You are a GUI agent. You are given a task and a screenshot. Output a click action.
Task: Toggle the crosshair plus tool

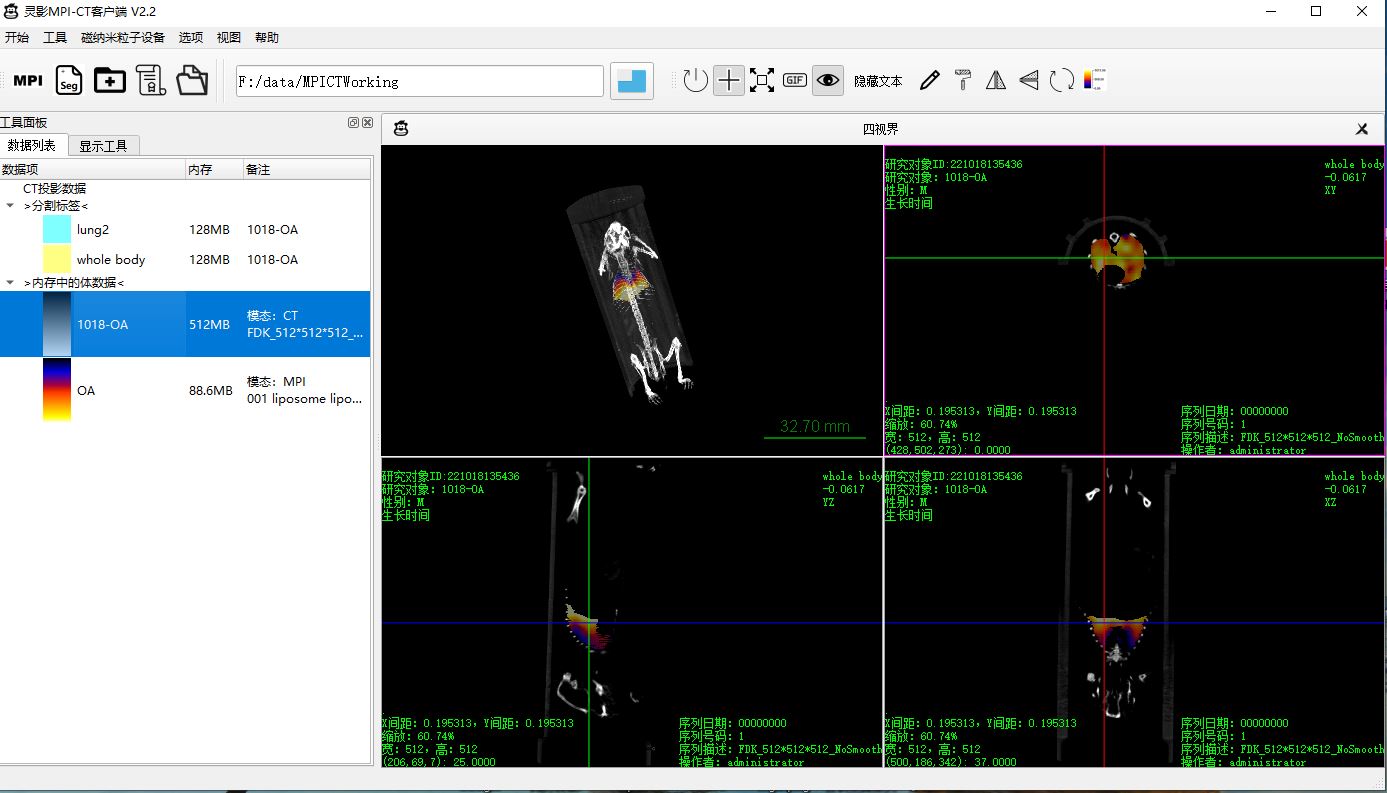click(730, 80)
